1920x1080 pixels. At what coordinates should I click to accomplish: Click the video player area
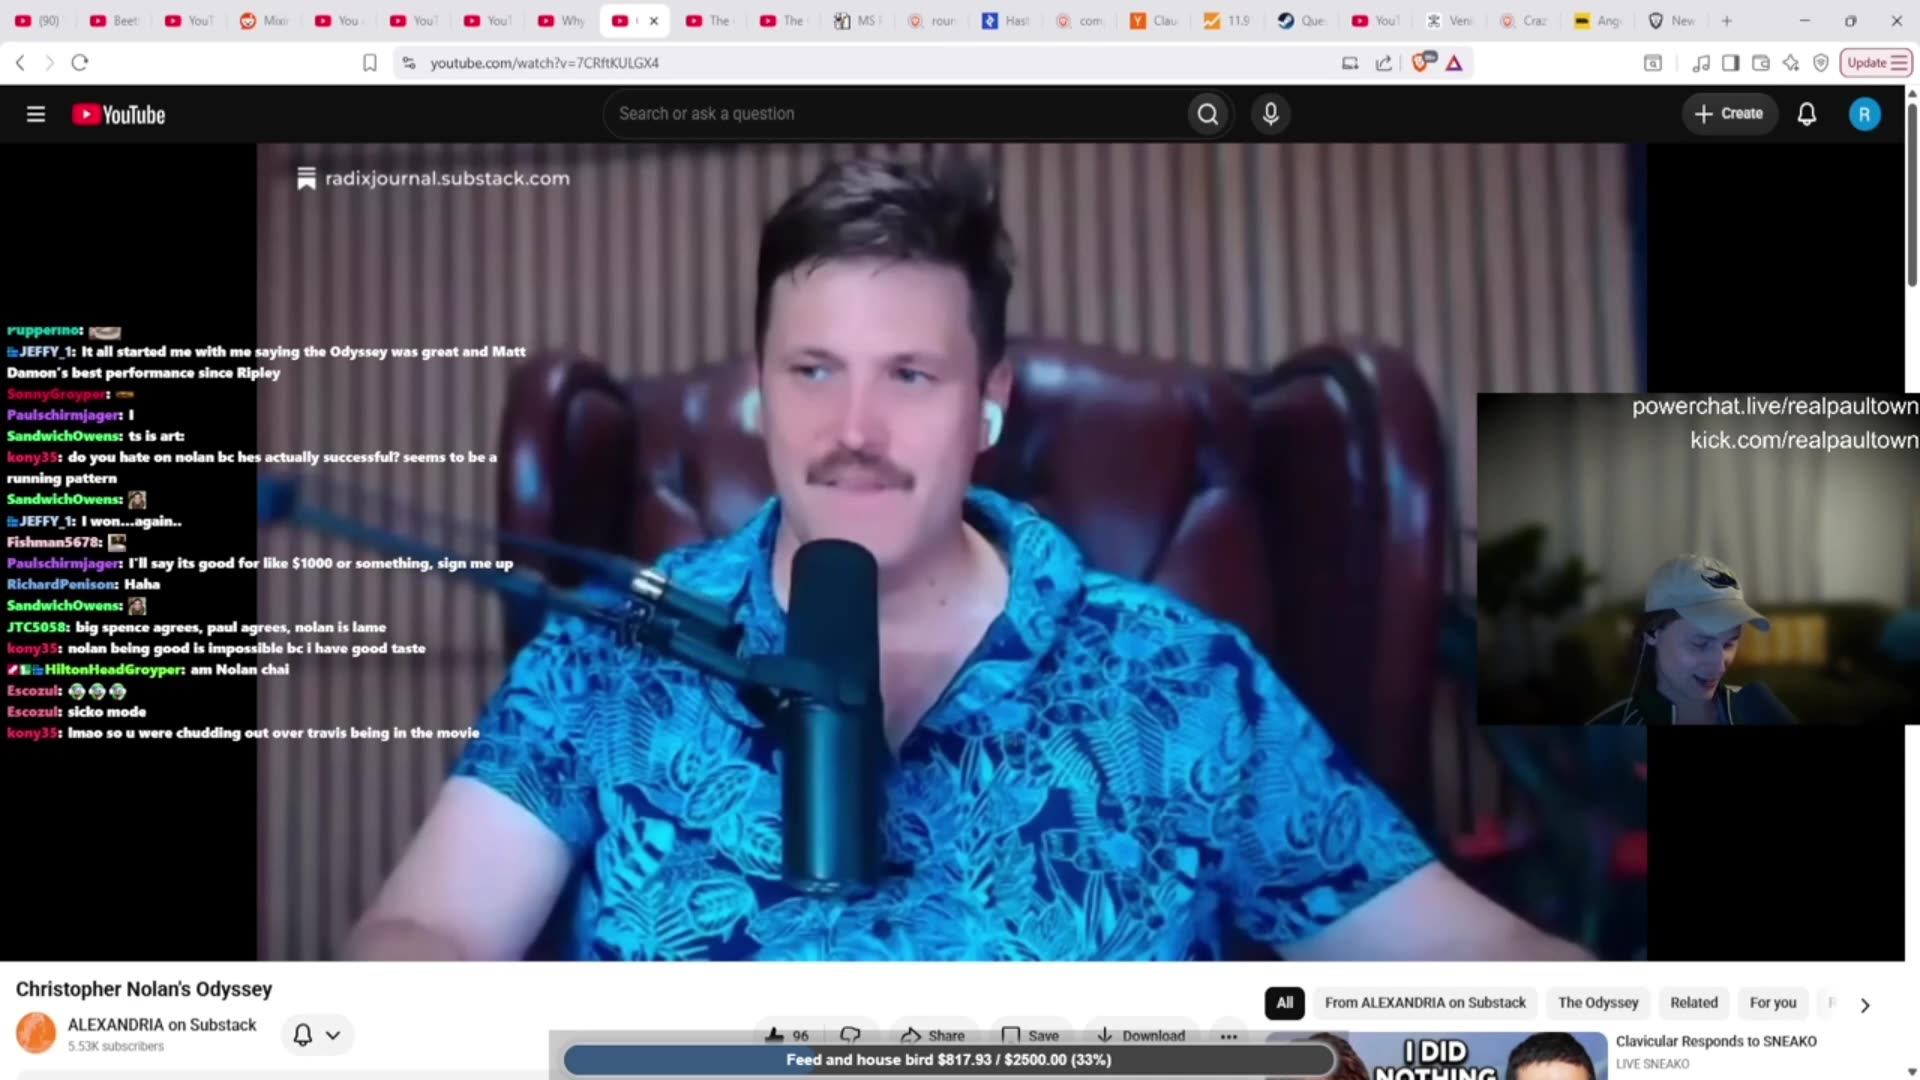[x=952, y=552]
